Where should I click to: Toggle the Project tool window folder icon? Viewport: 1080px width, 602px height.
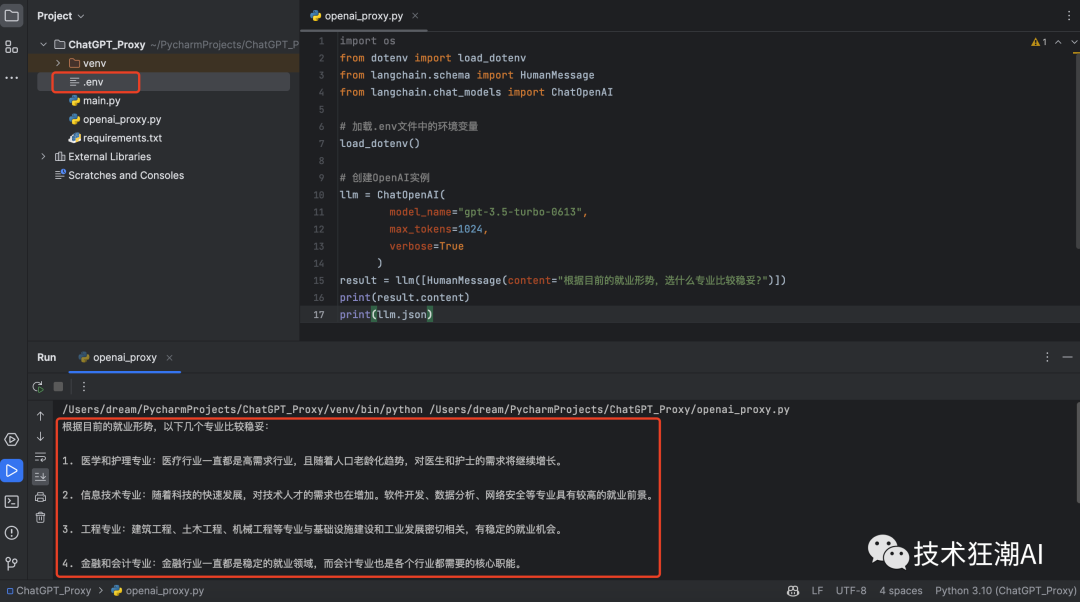pos(12,16)
